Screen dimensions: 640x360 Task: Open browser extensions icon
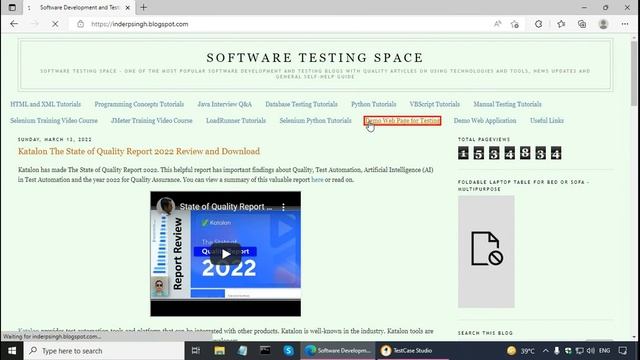coord(538,24)
